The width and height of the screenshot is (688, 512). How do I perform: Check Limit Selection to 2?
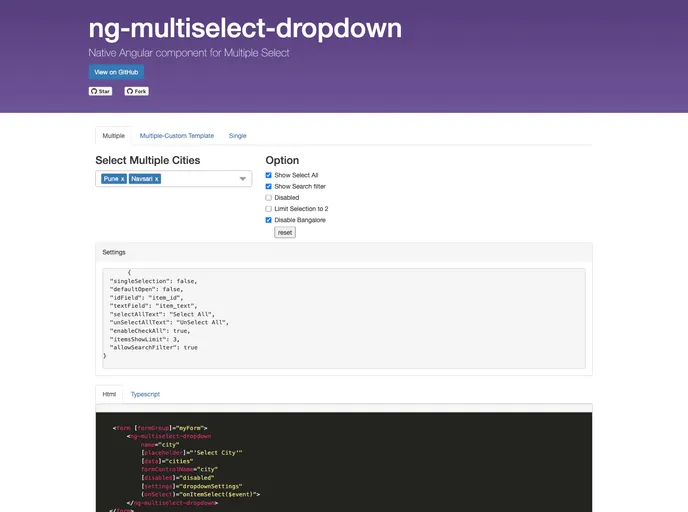click(269, 209)
